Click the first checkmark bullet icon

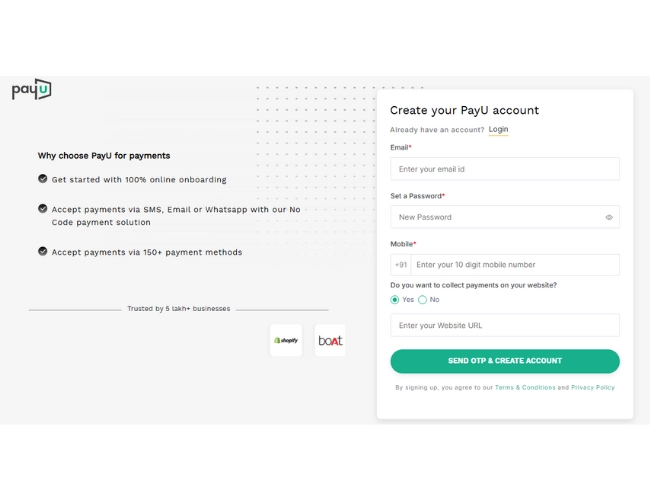click(43, 179)
